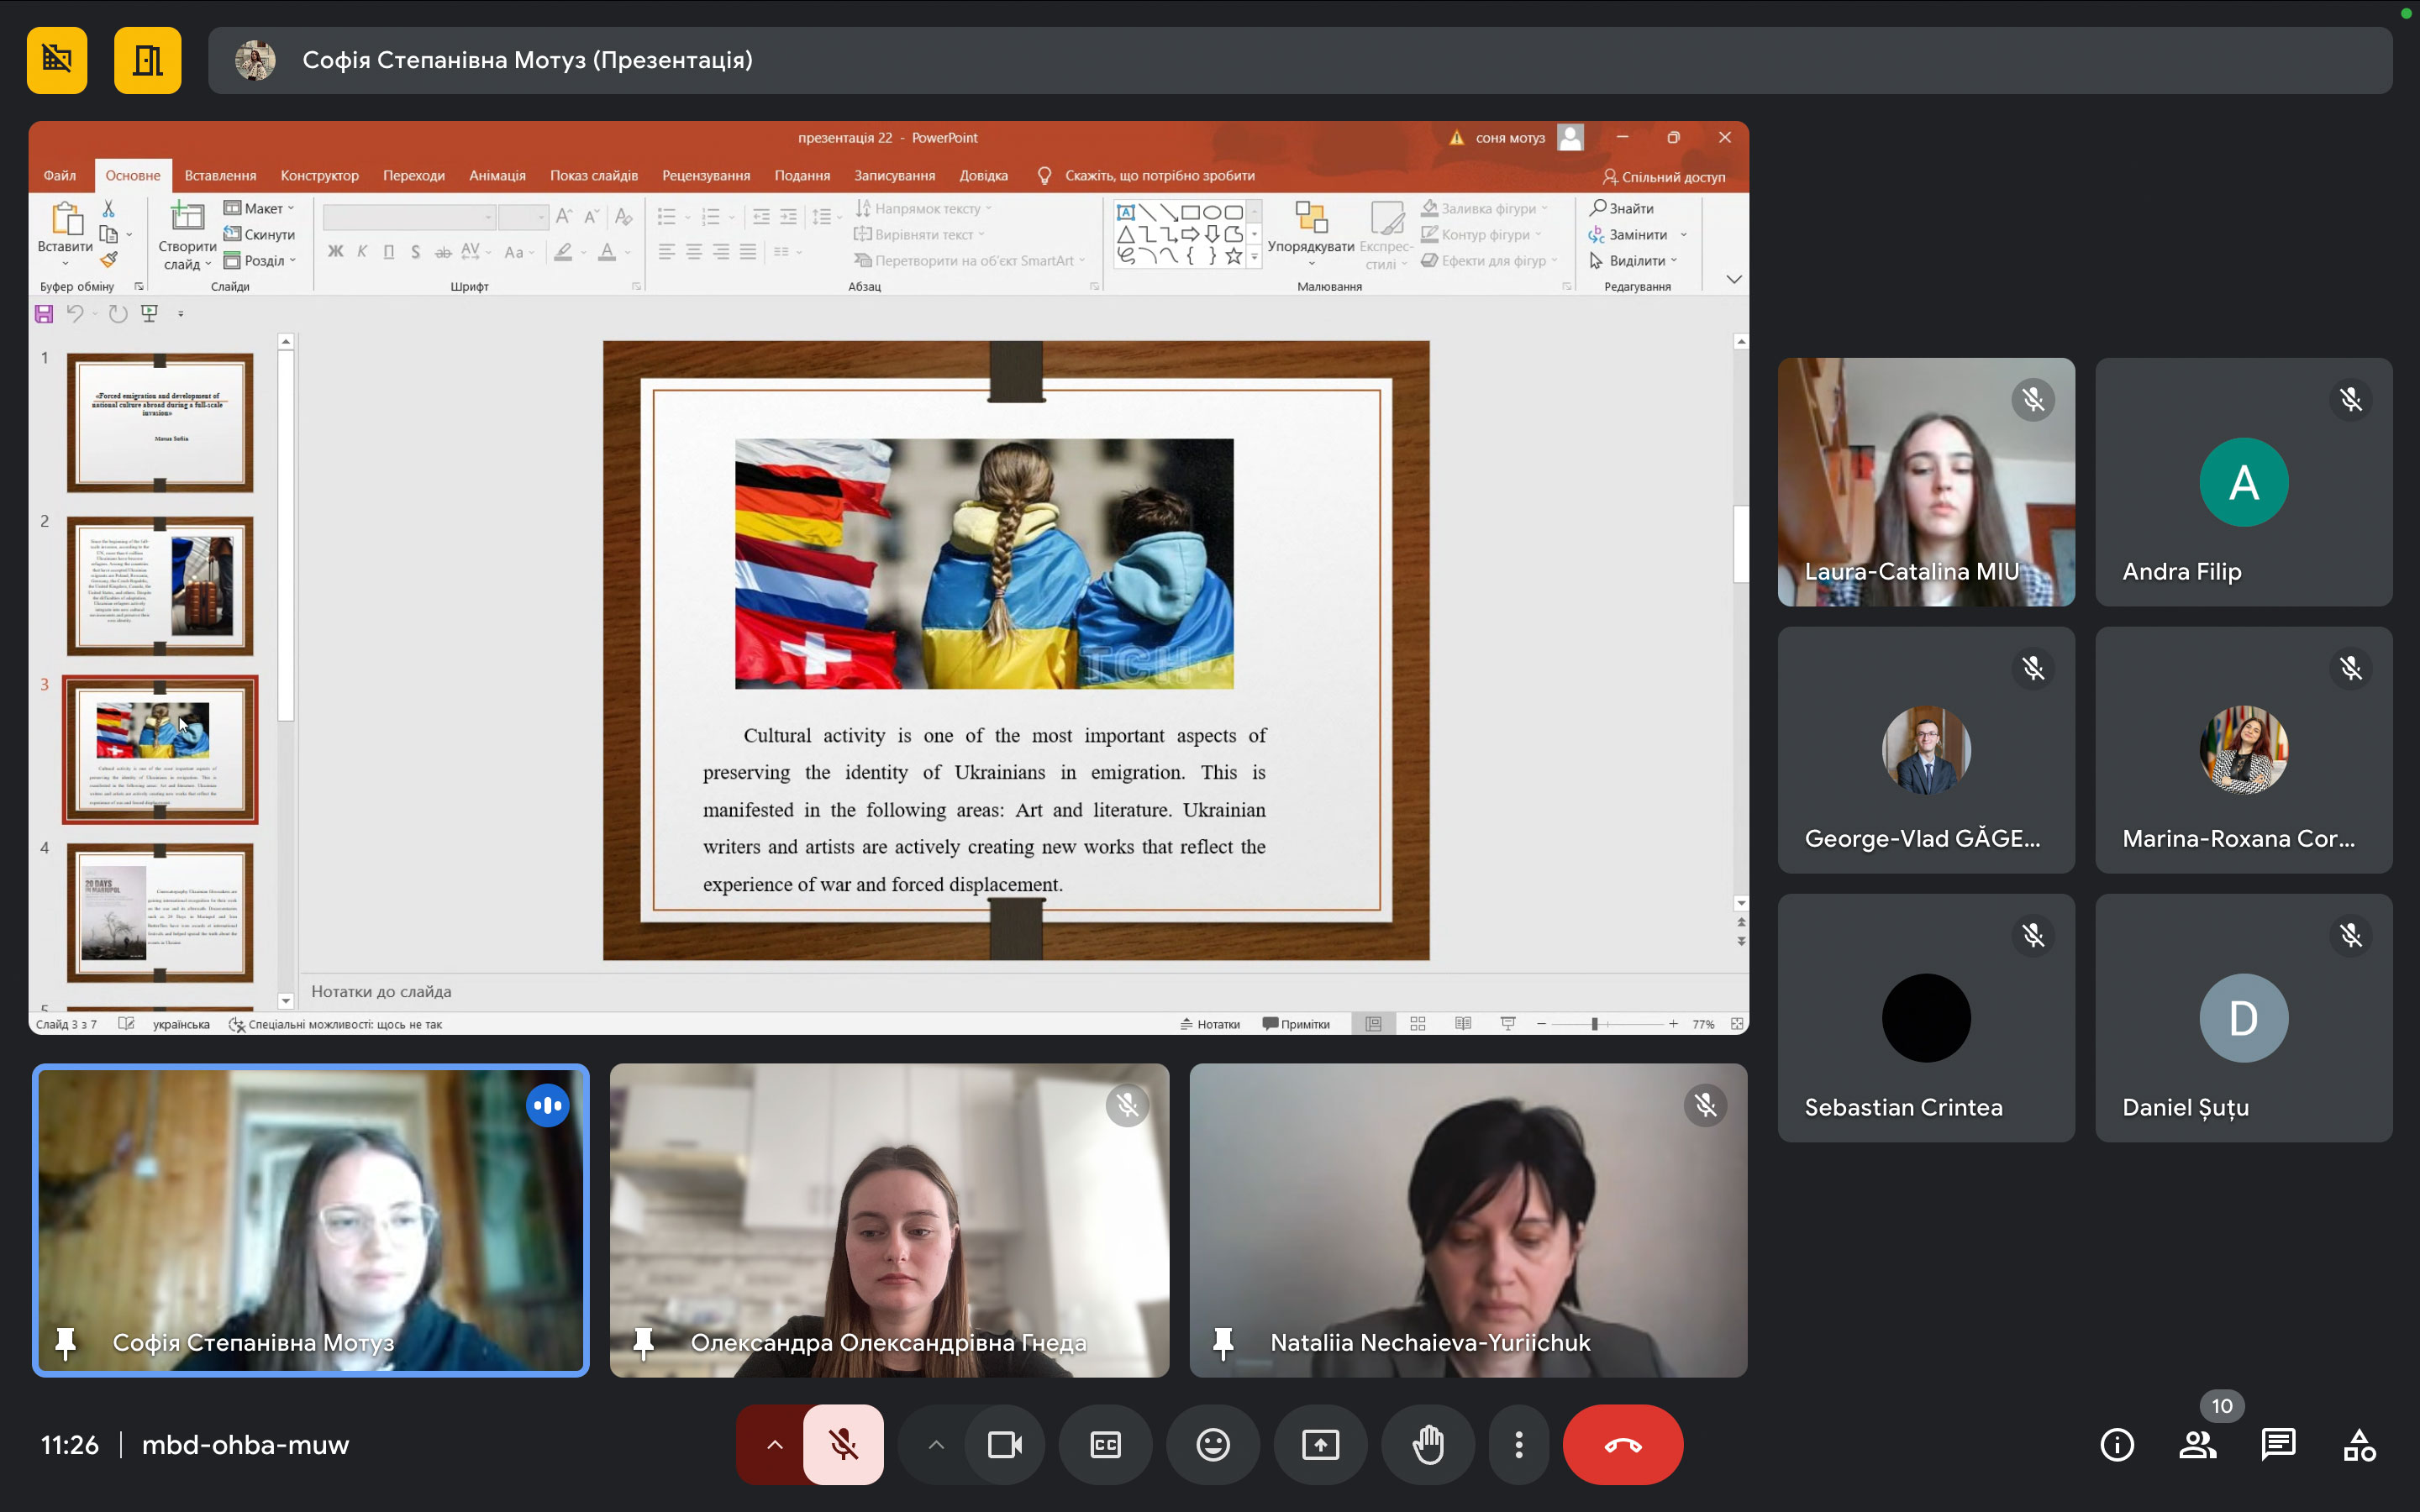Click the yellow layout icon at top
Viewport: 2420px width, 1512px height.
coord(147,60)
